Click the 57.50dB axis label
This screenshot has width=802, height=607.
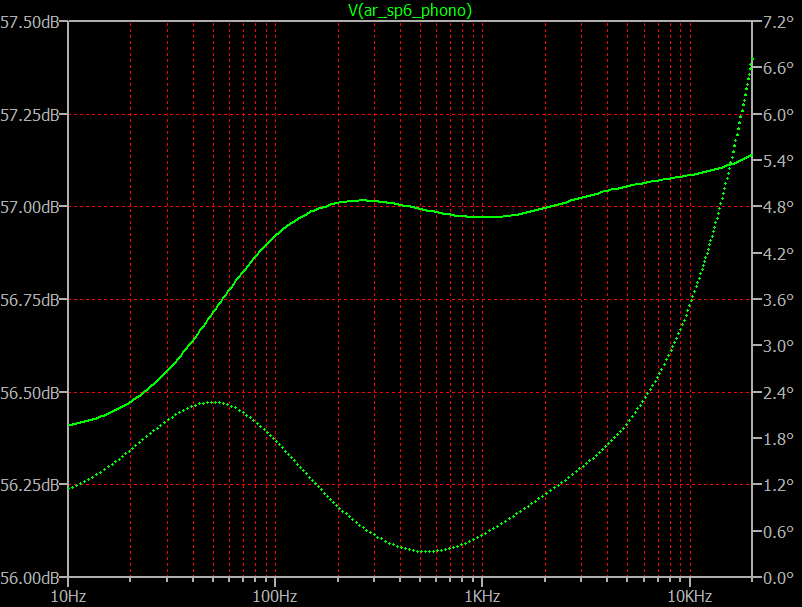point(30,23)
